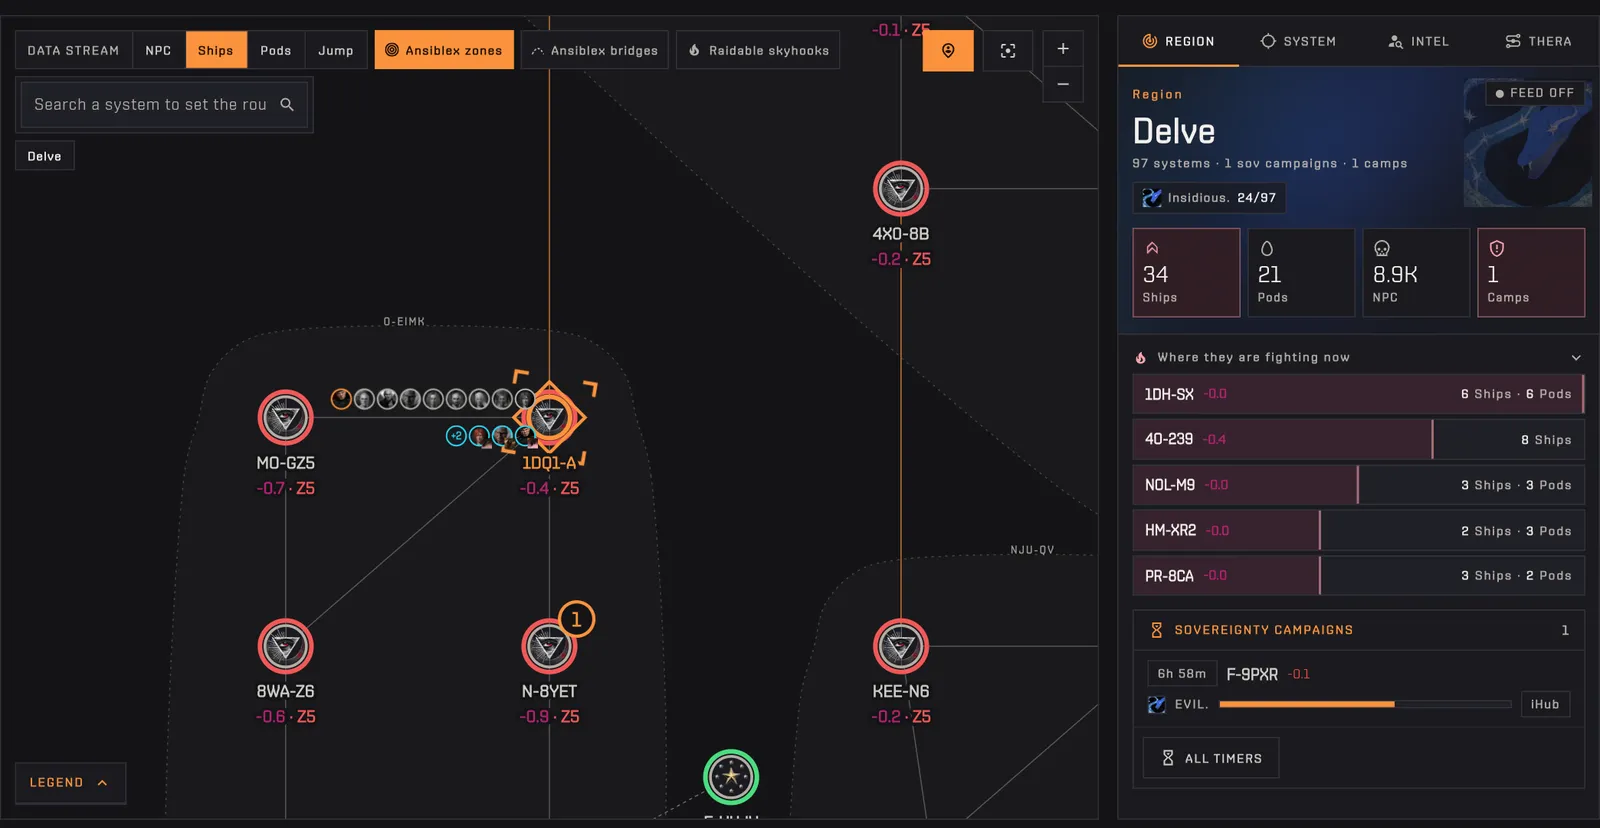
Task: Click the +2 more pilots badge
Action: tap(456, 436)
